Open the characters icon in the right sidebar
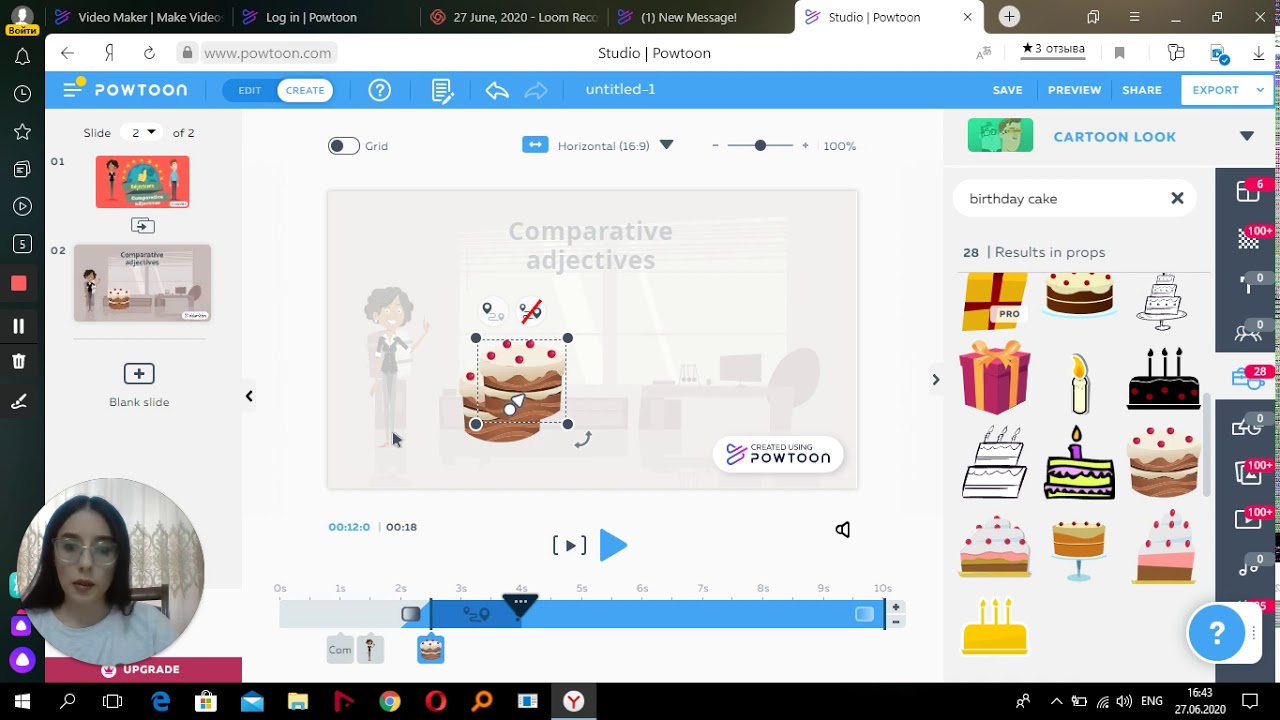Image resolution: width=1280 pixels, height=720 pixels. (1247, 332)
